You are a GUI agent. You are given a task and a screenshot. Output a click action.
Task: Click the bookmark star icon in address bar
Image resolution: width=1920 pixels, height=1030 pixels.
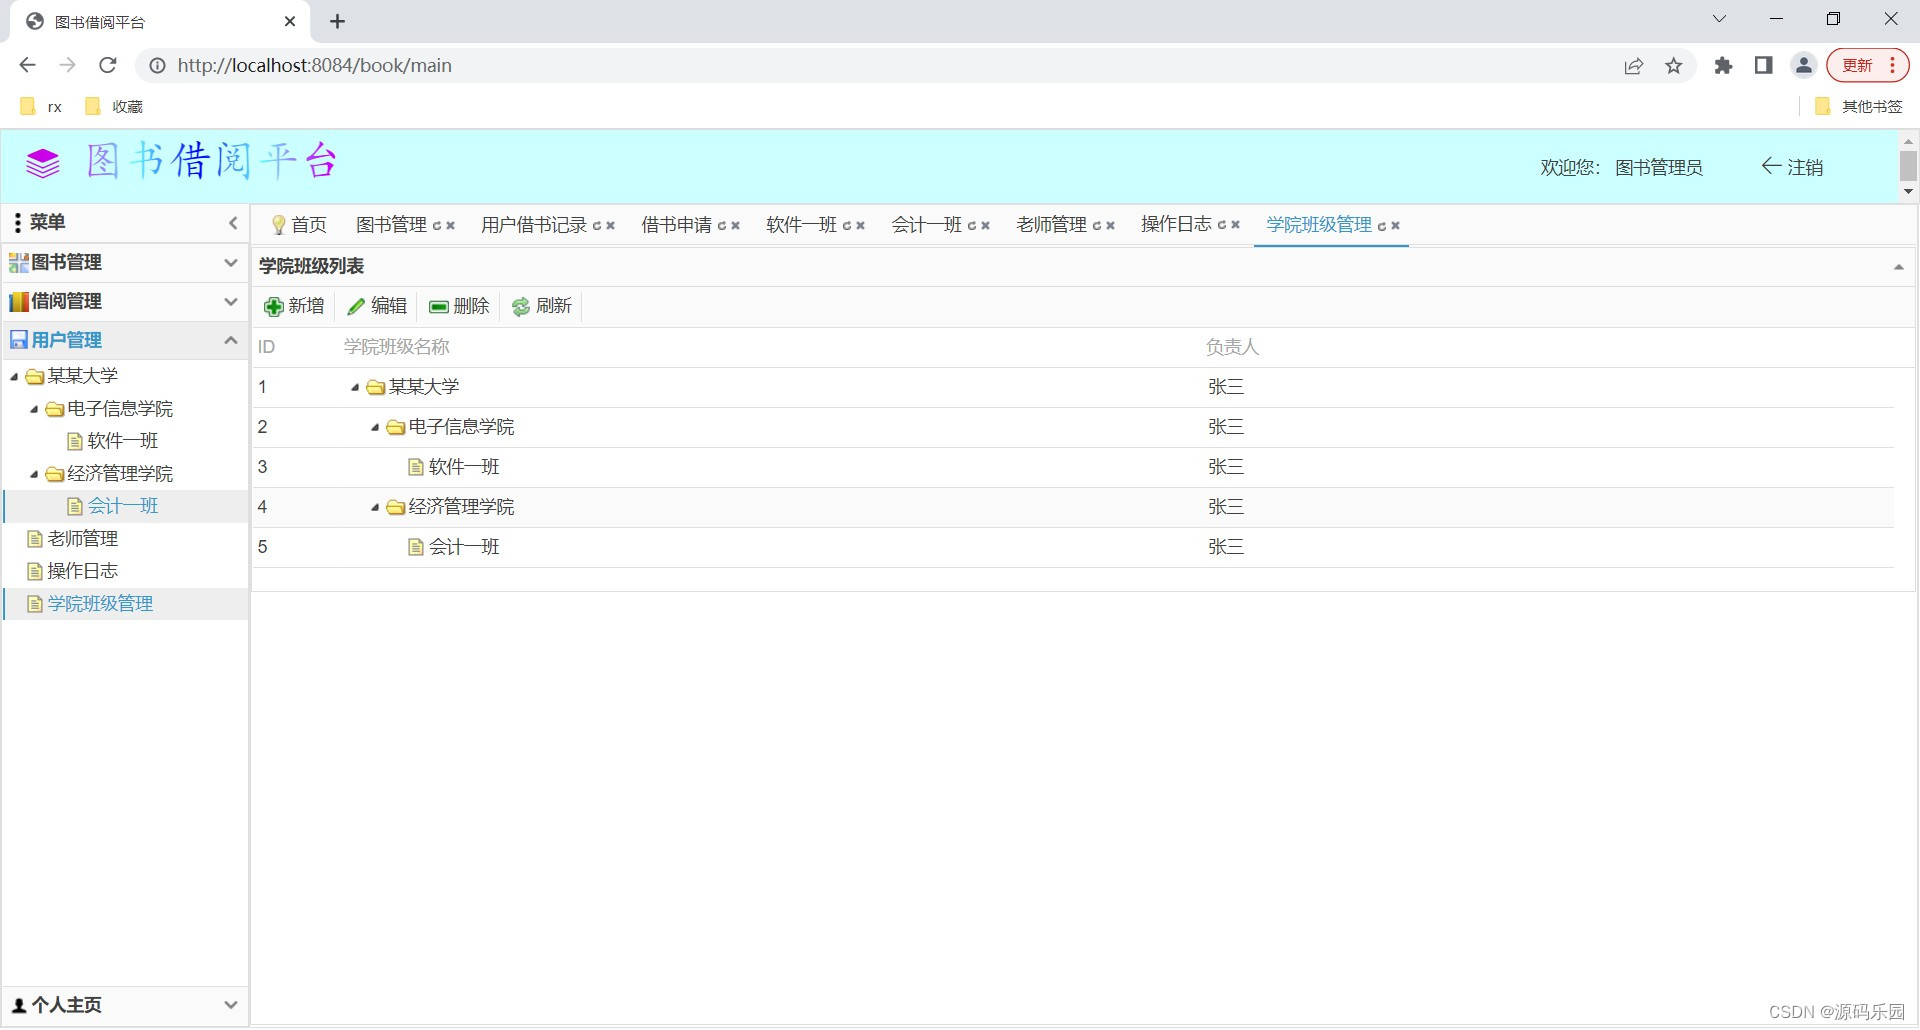1675,65
